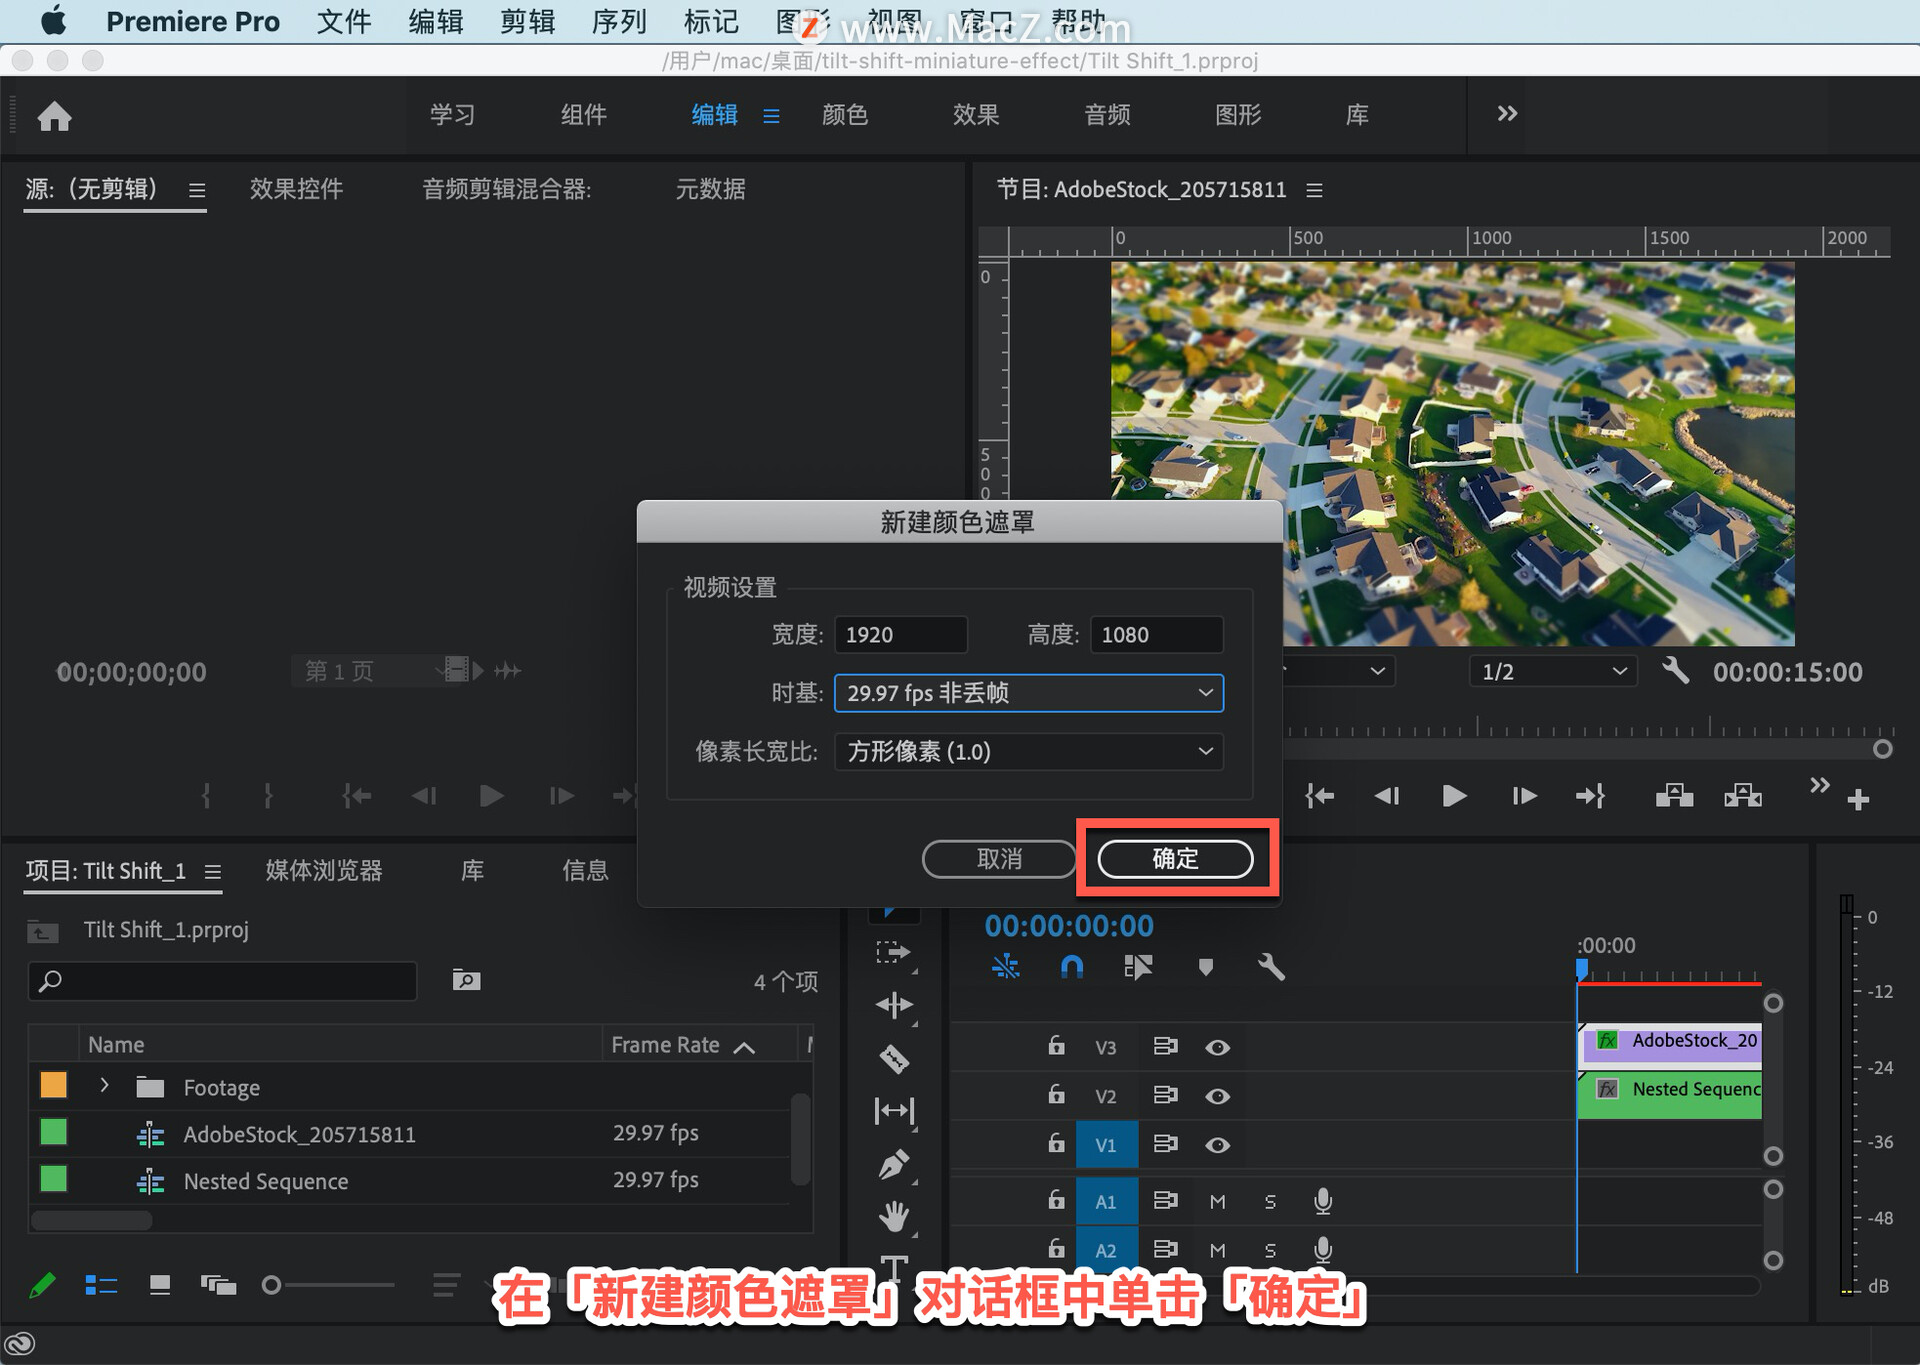Click the Lift button in Program monitor
1920x1365 pixels.
coord(1674,796)
